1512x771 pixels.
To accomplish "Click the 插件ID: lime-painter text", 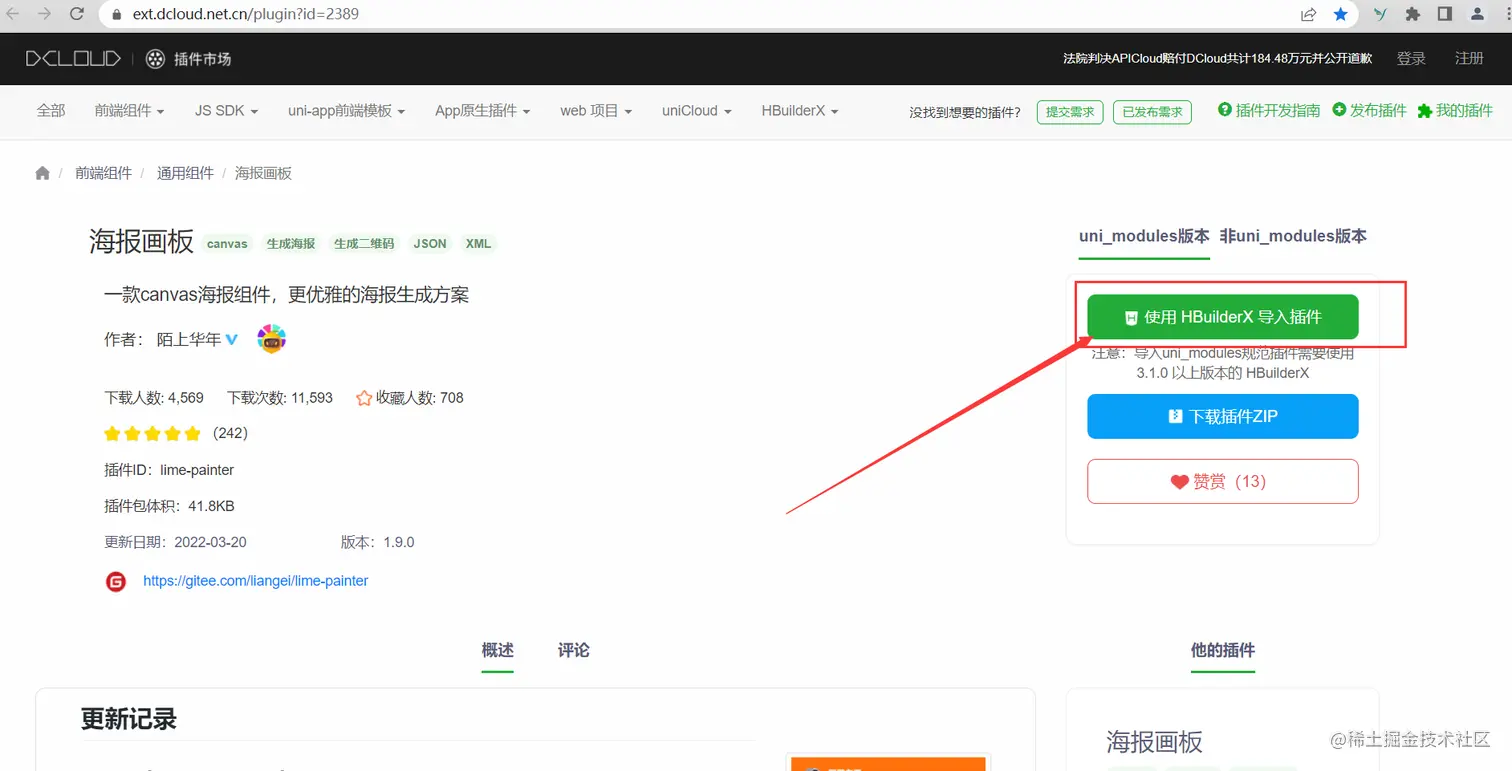I will [169, 470].
